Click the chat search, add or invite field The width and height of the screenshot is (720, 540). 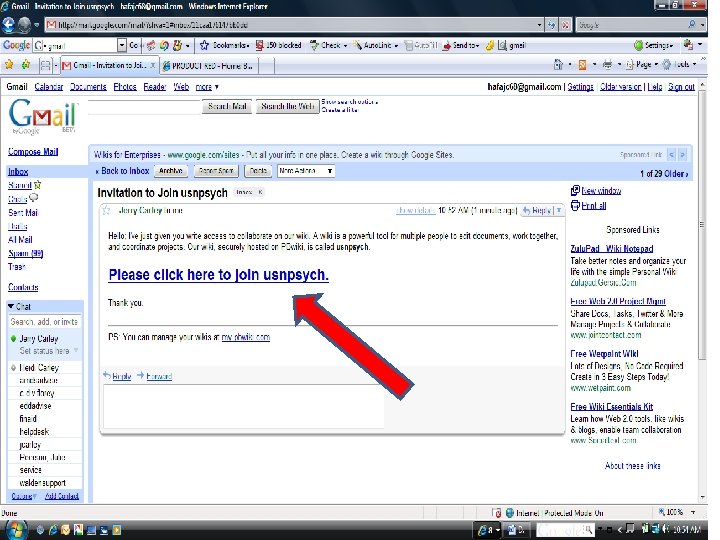(x=44, y=321)
